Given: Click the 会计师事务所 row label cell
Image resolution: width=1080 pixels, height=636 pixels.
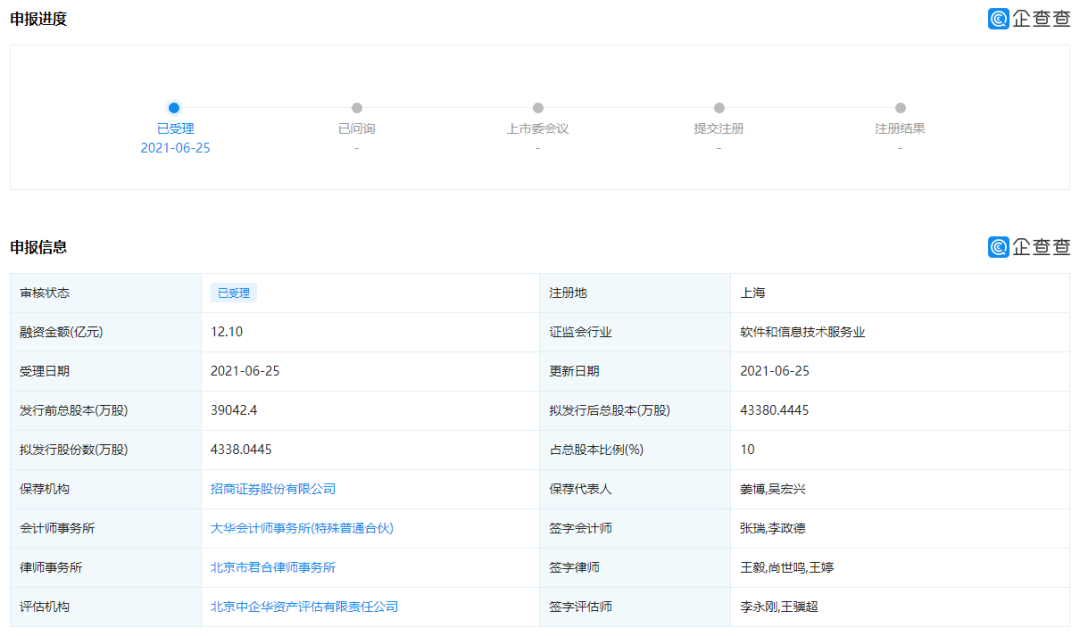Looking at the screenshot, I should click(106, 529).
